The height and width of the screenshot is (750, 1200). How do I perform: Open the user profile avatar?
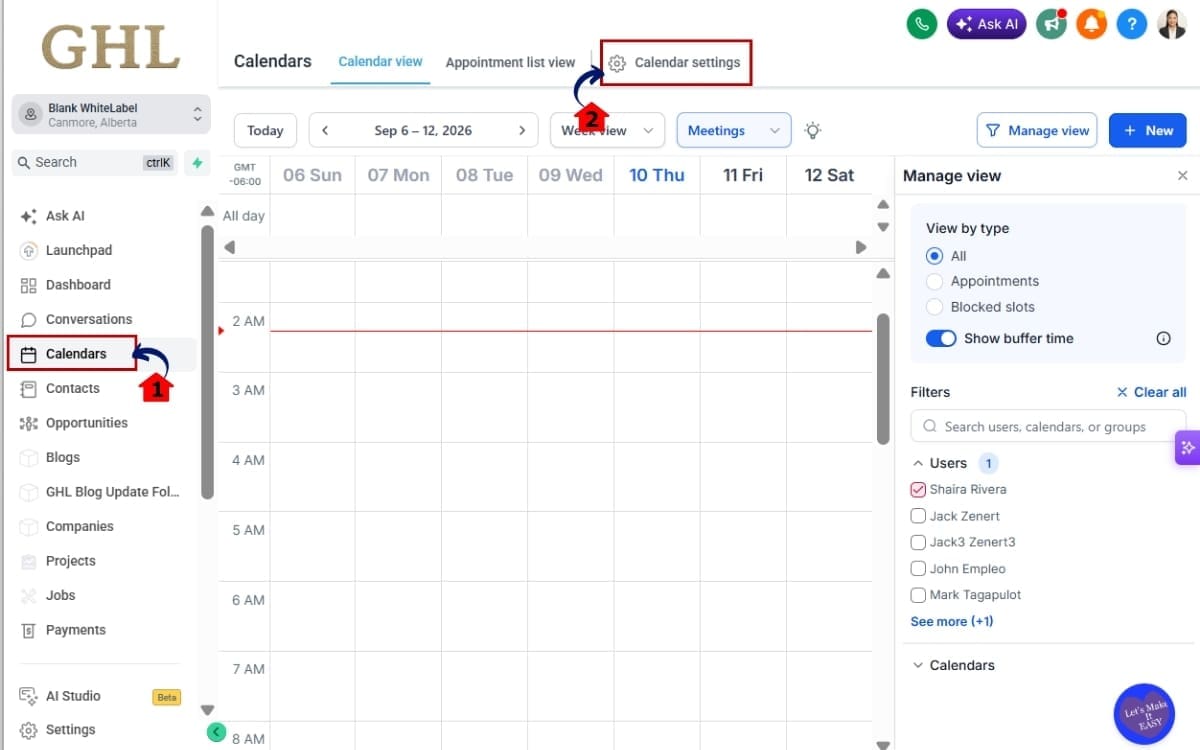[1171, 23]
